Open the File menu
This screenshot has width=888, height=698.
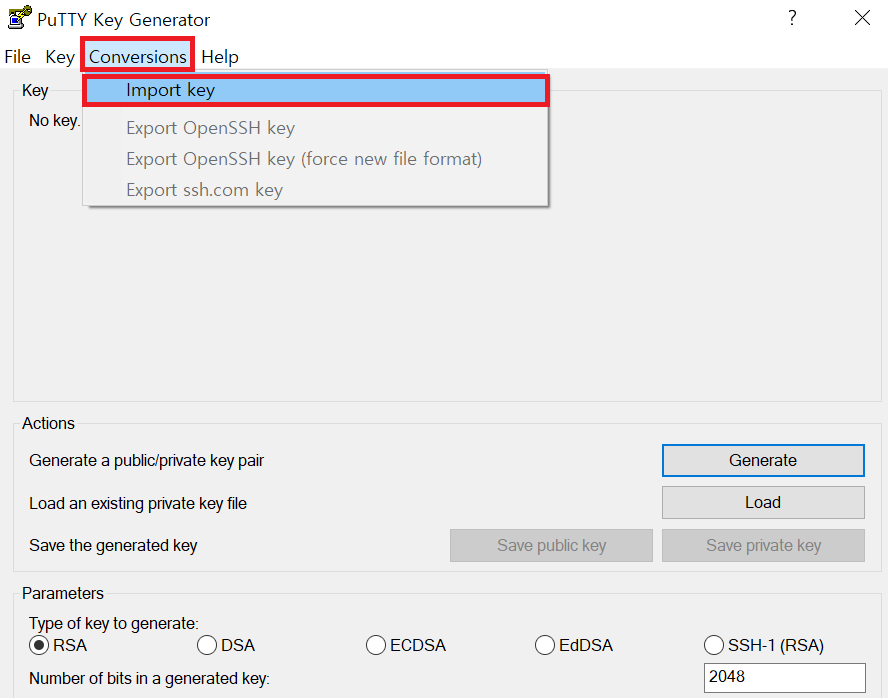coord(18,57)
